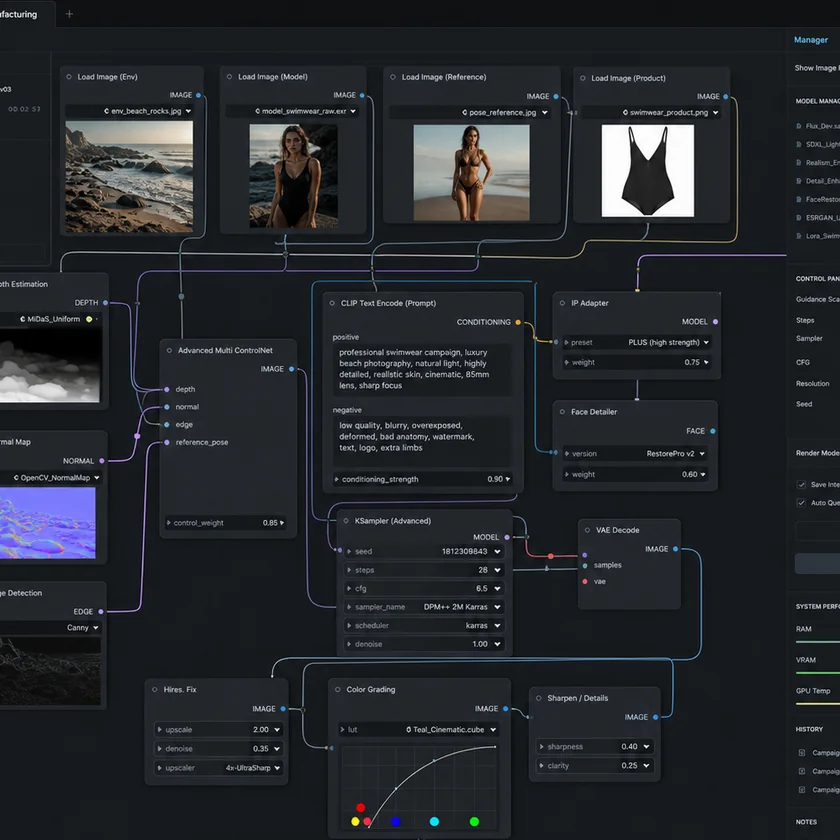Click the vae red input port

click(584, 581)
